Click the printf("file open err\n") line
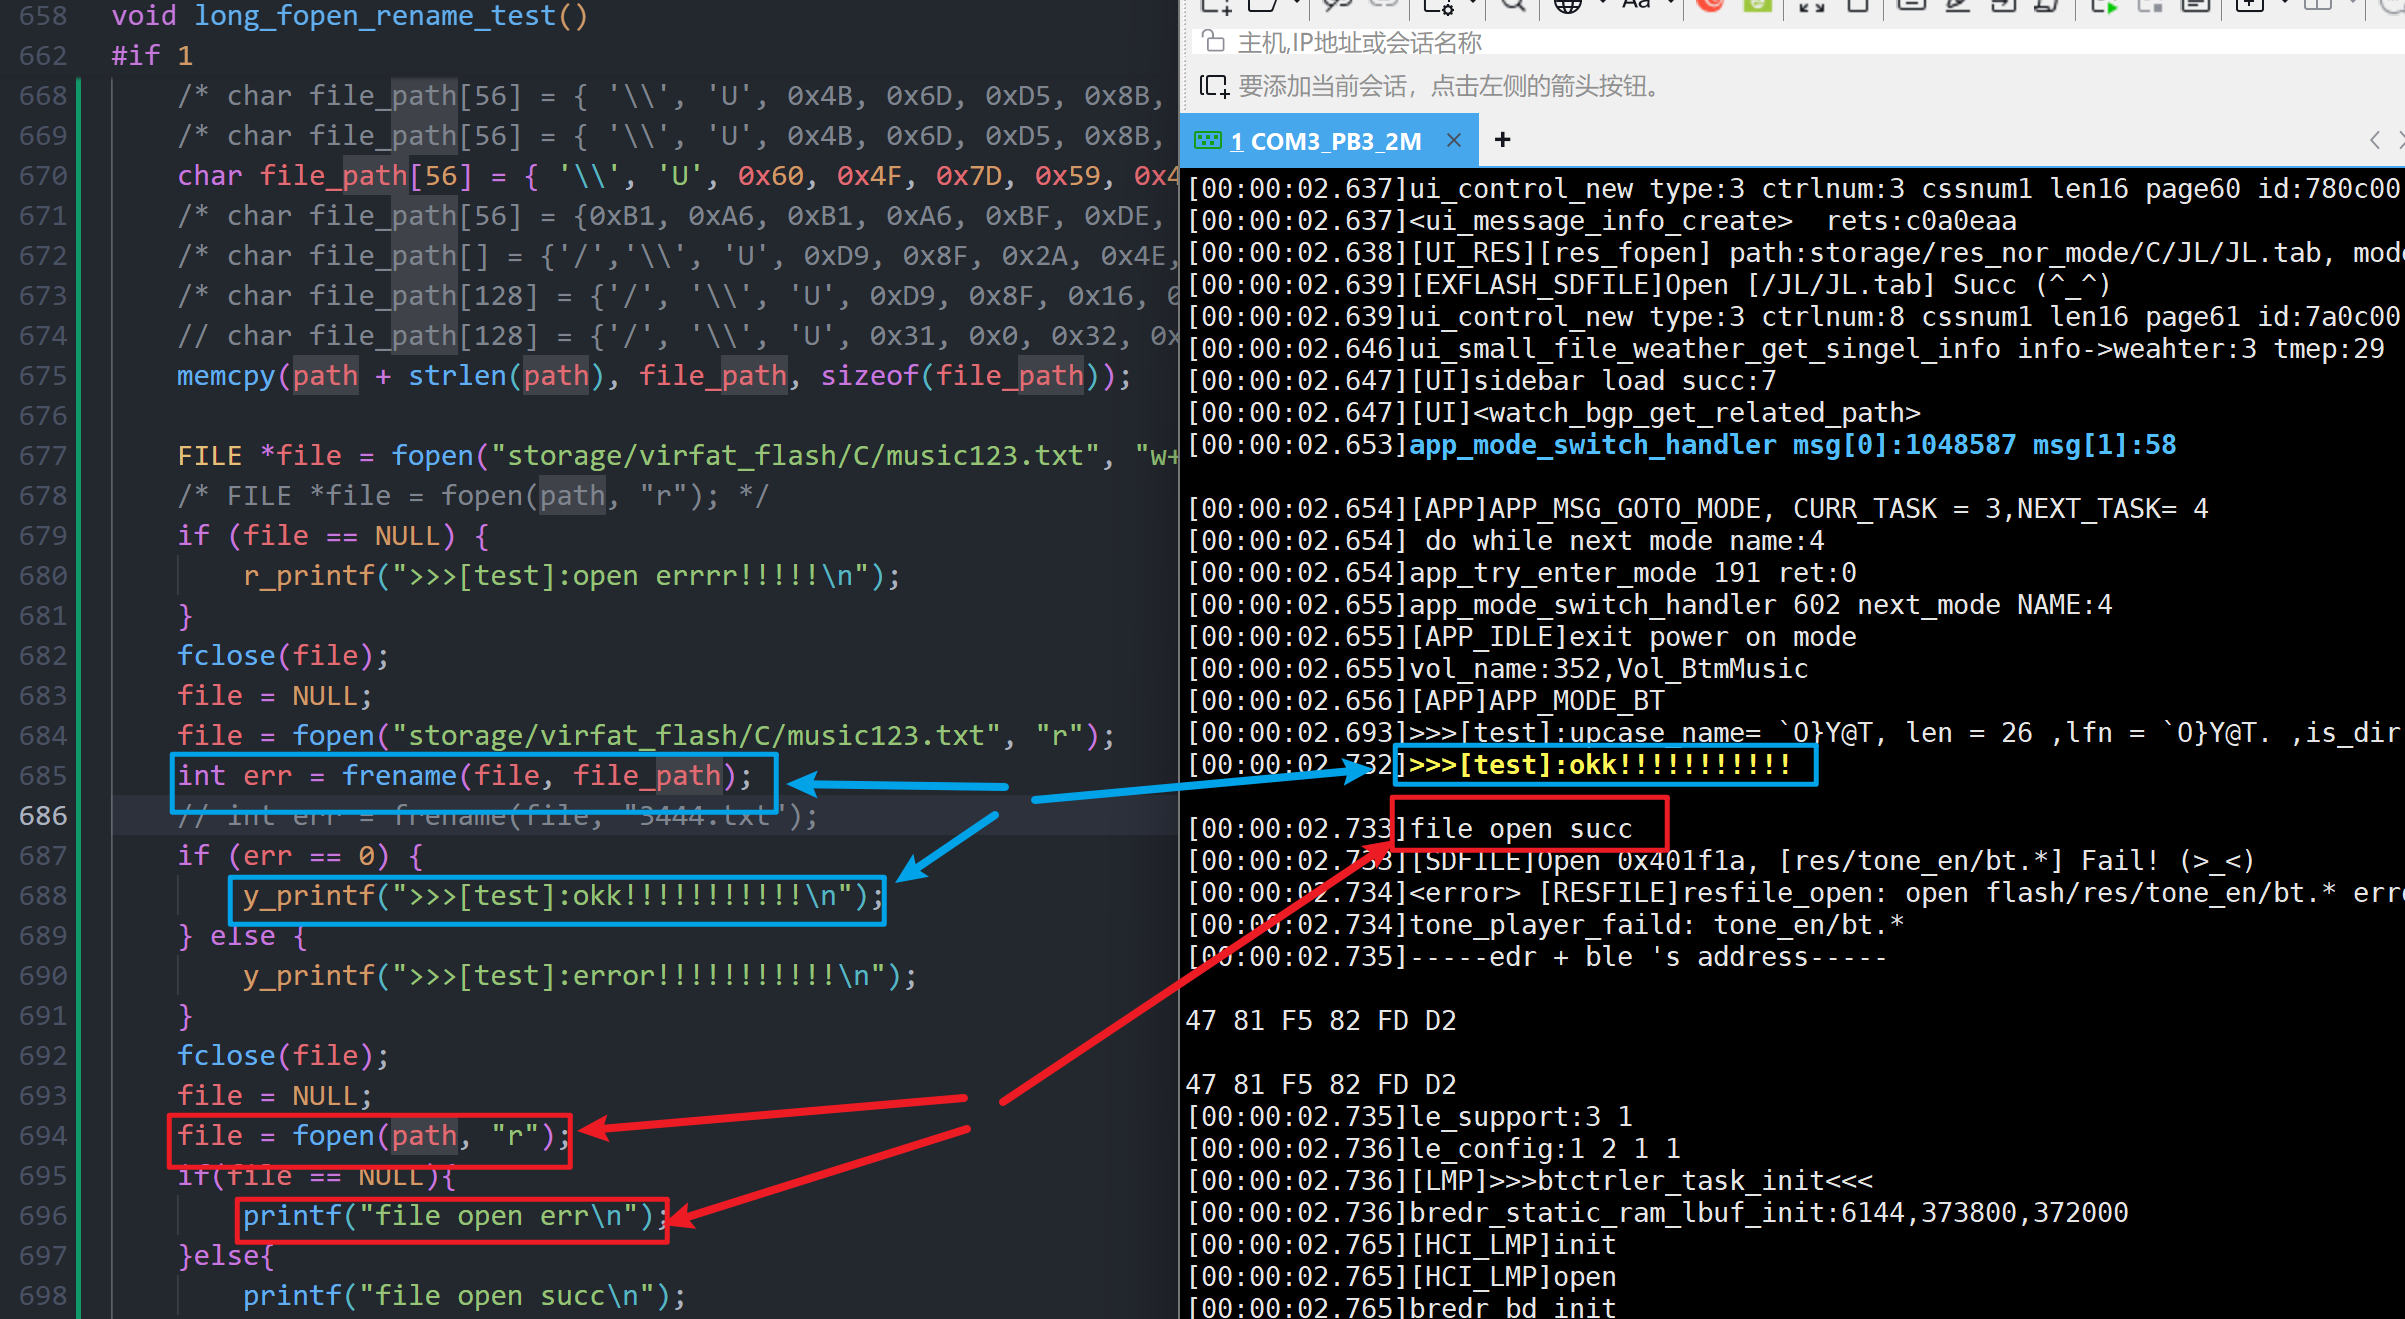 [x=456, y=1216]
